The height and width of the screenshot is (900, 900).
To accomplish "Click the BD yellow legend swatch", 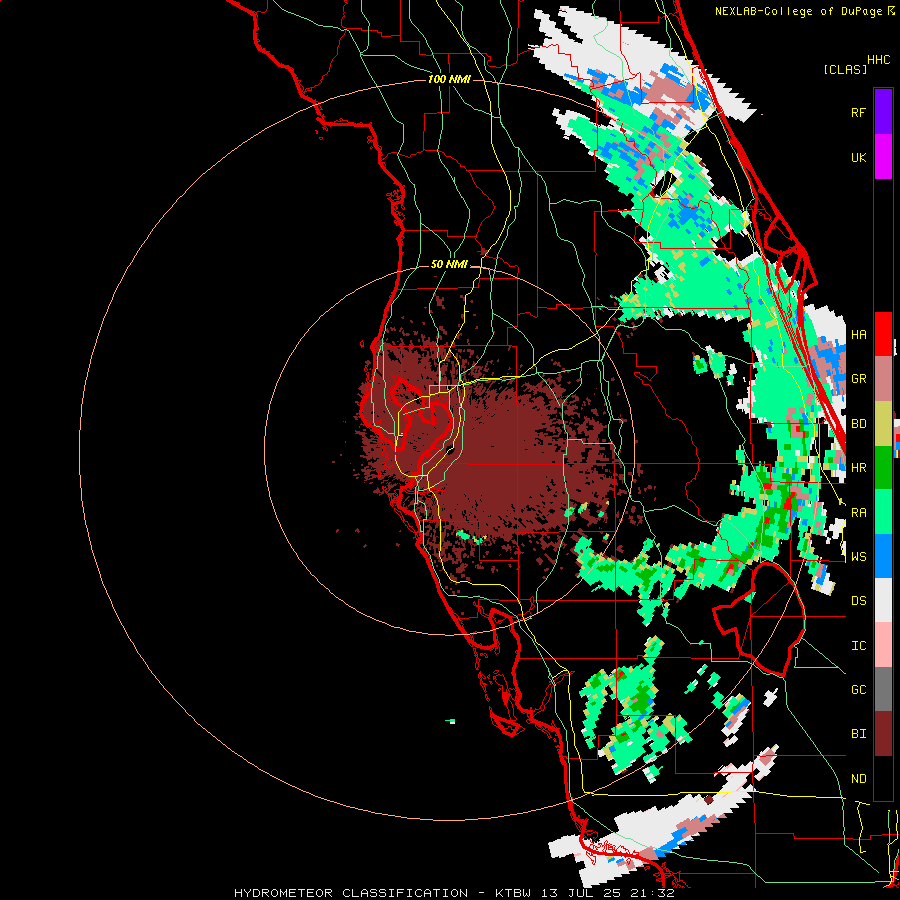I will 883,423.
